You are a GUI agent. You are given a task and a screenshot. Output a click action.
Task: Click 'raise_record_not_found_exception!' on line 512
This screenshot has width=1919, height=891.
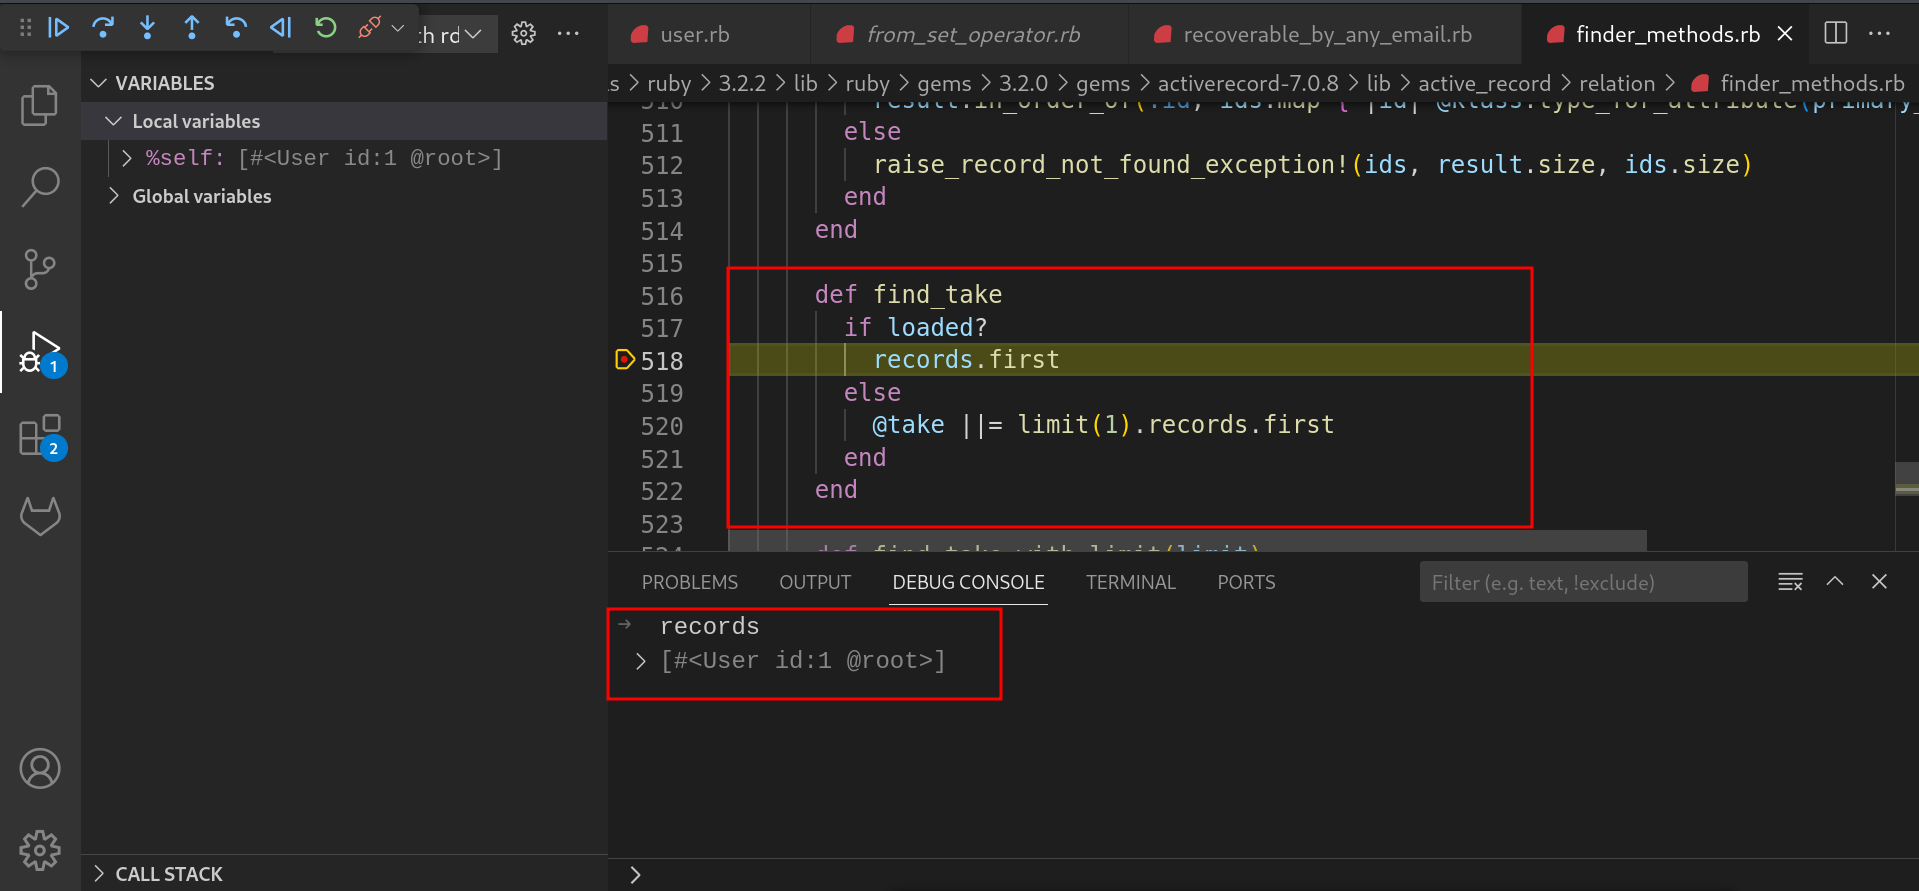click(1110, 164)
